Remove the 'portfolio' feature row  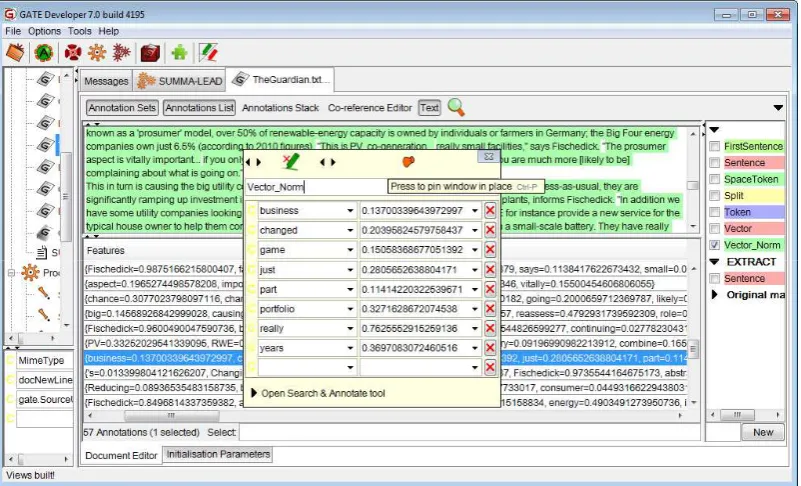coord(490,309)
